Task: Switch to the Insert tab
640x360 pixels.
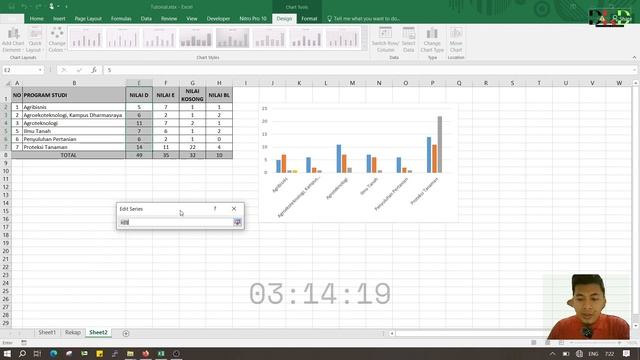Action: click(59, 19)
